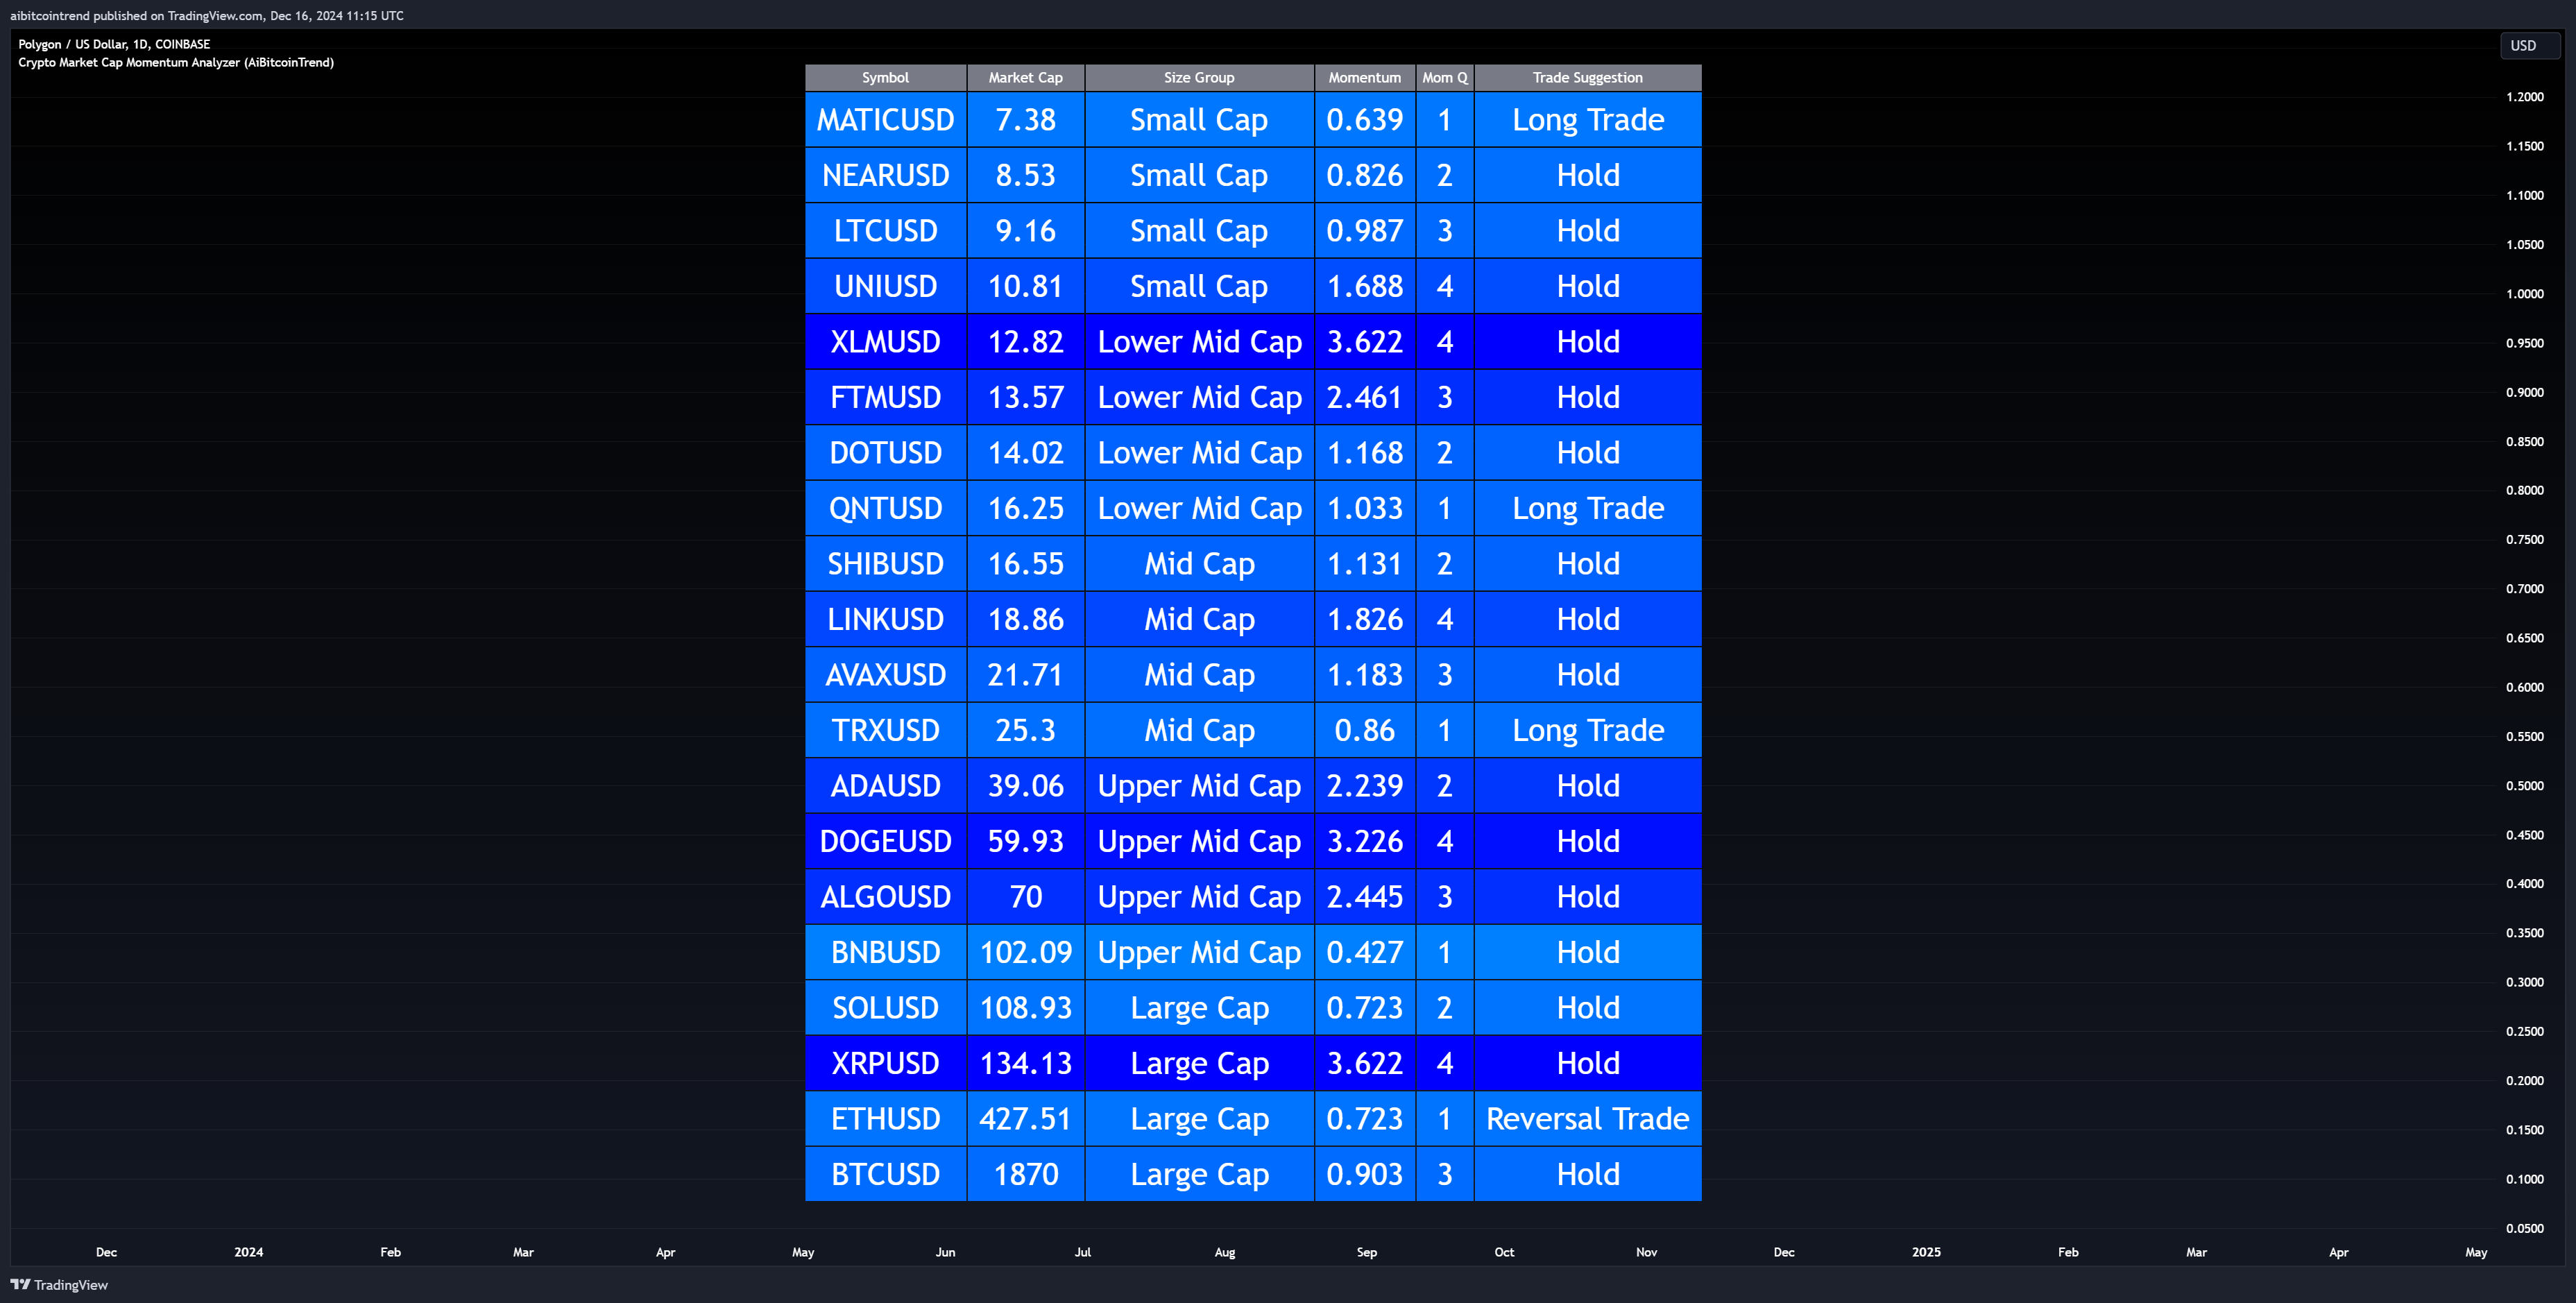Select the BNBUSD symbol cell
Image resolution: width=2576 pixels, height=1303 pixels.
[885, 952]
